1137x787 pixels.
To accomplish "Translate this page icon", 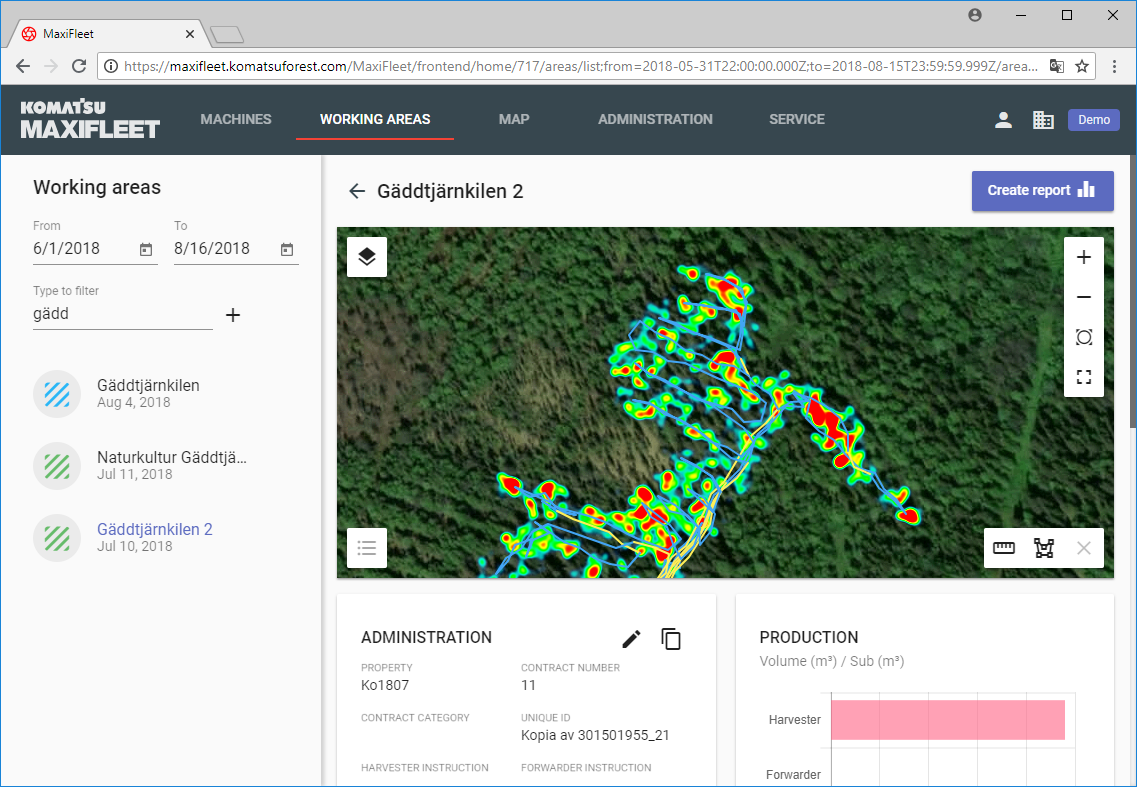I will [1057, 66].
